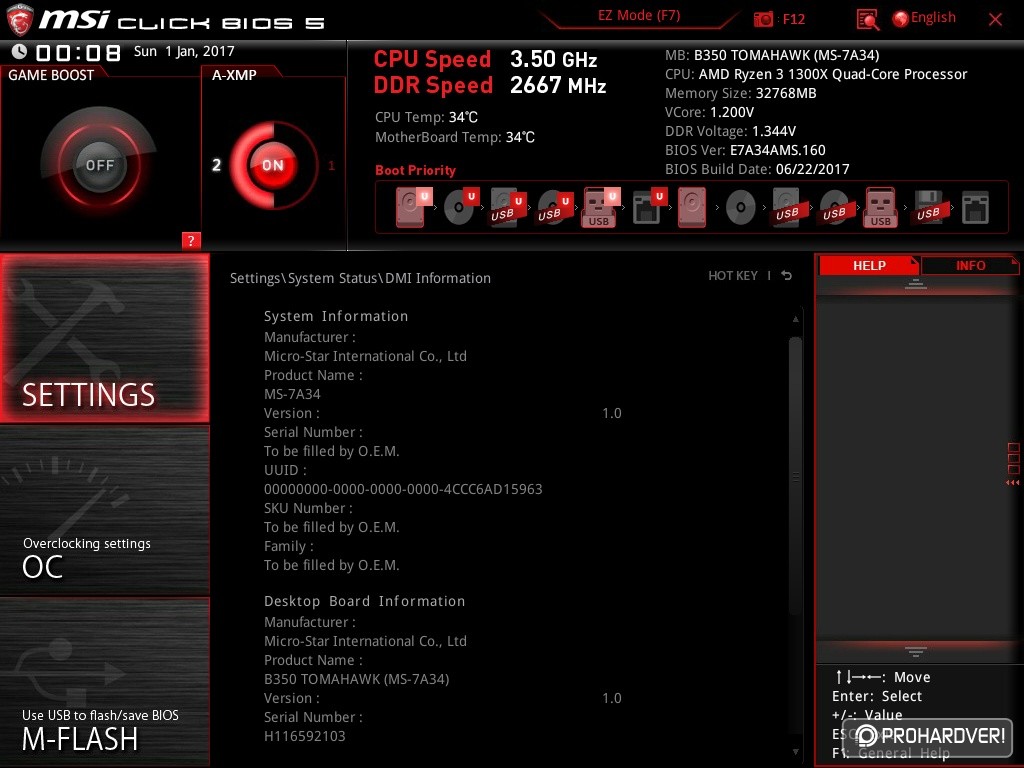
Task: Select the UEFI USB hard disk boot icon
Action: click(x=508, y=208)
